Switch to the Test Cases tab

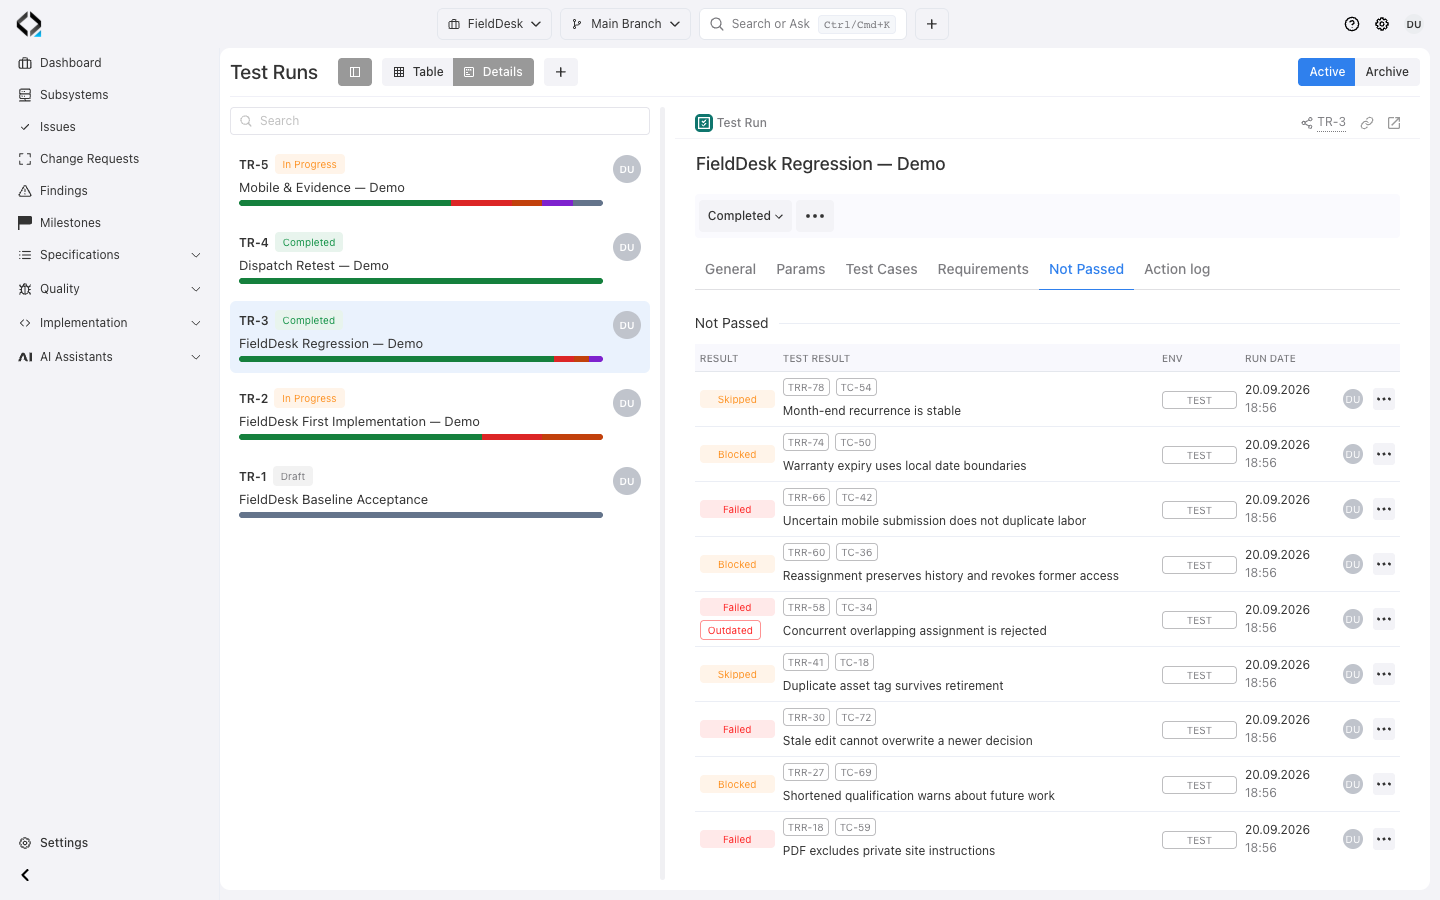pos(881,269)
